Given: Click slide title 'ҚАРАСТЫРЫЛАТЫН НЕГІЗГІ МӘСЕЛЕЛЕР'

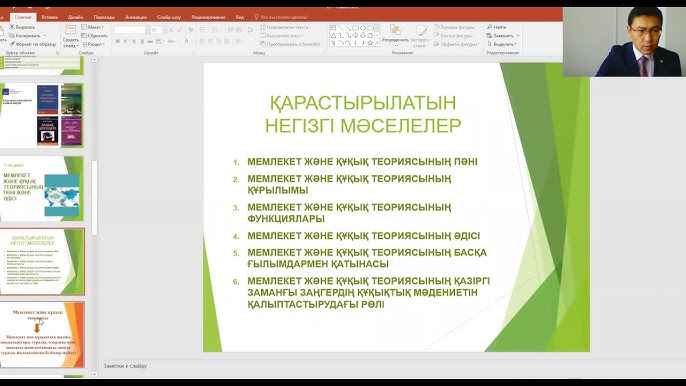Looking at the screenshot, I should click(x=363, y=114).
